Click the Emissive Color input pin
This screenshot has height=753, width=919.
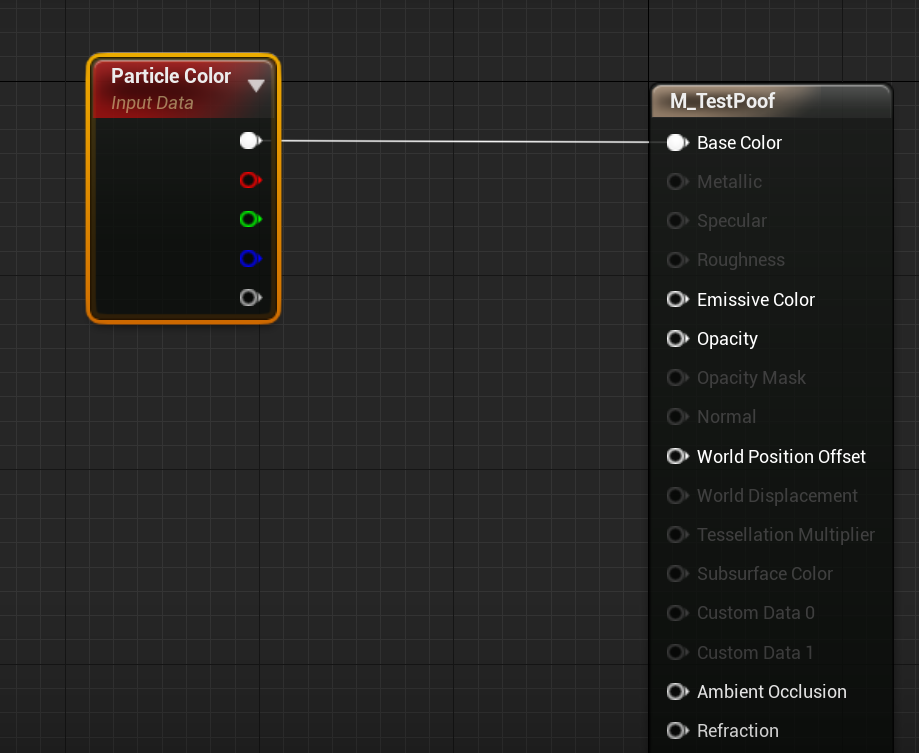click(678, 299)
